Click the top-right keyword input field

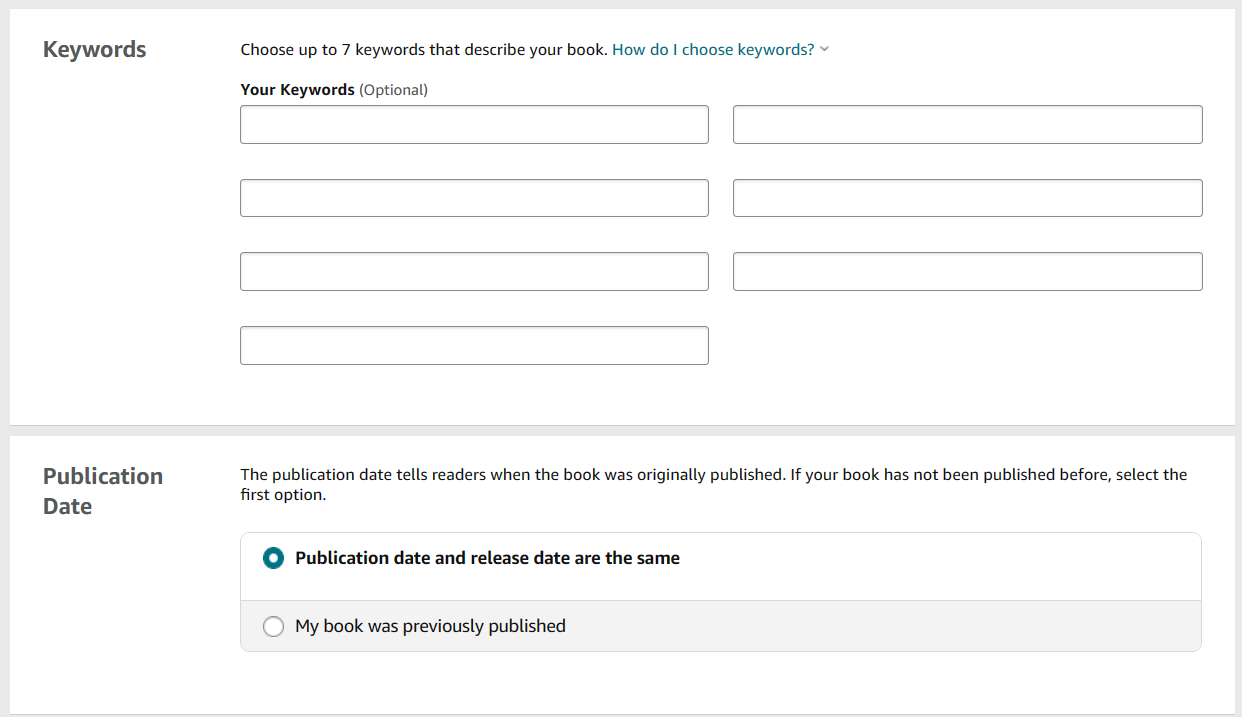[967, 125]
